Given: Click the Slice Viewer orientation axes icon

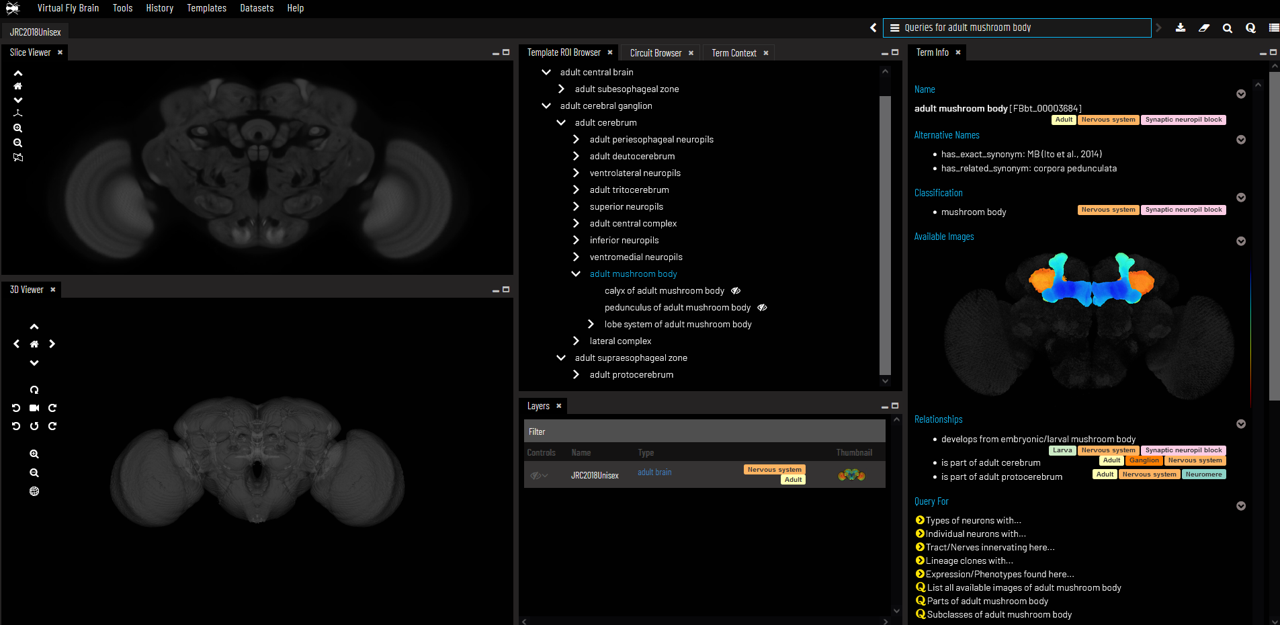Looking at the screenshot, I should [x=18, y=114].
